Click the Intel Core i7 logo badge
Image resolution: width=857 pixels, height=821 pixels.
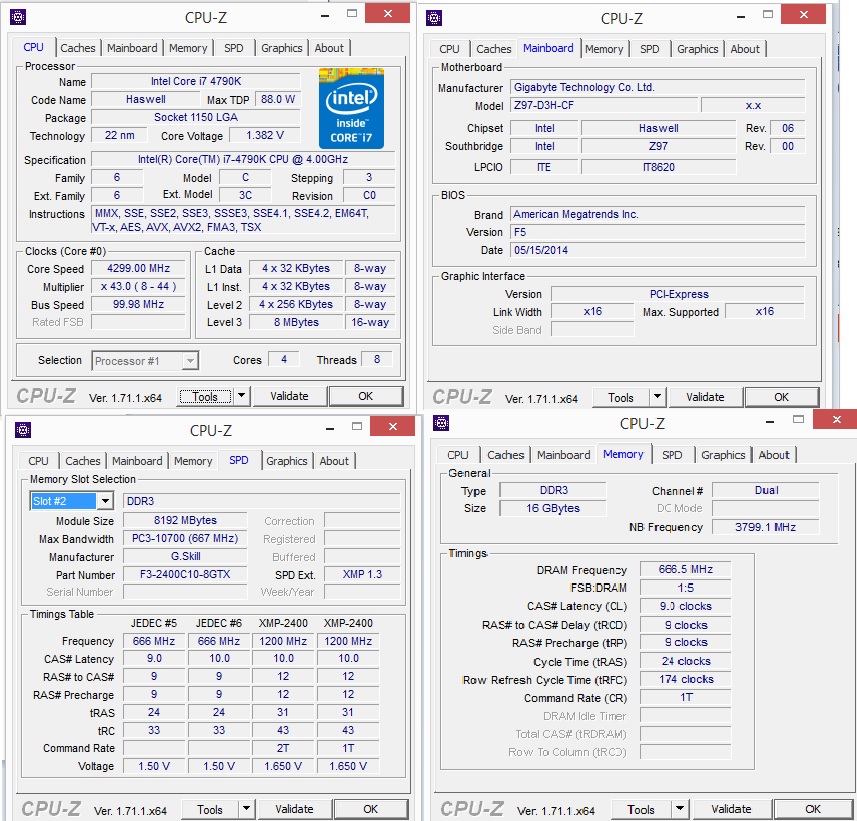(x=351, y=108)
